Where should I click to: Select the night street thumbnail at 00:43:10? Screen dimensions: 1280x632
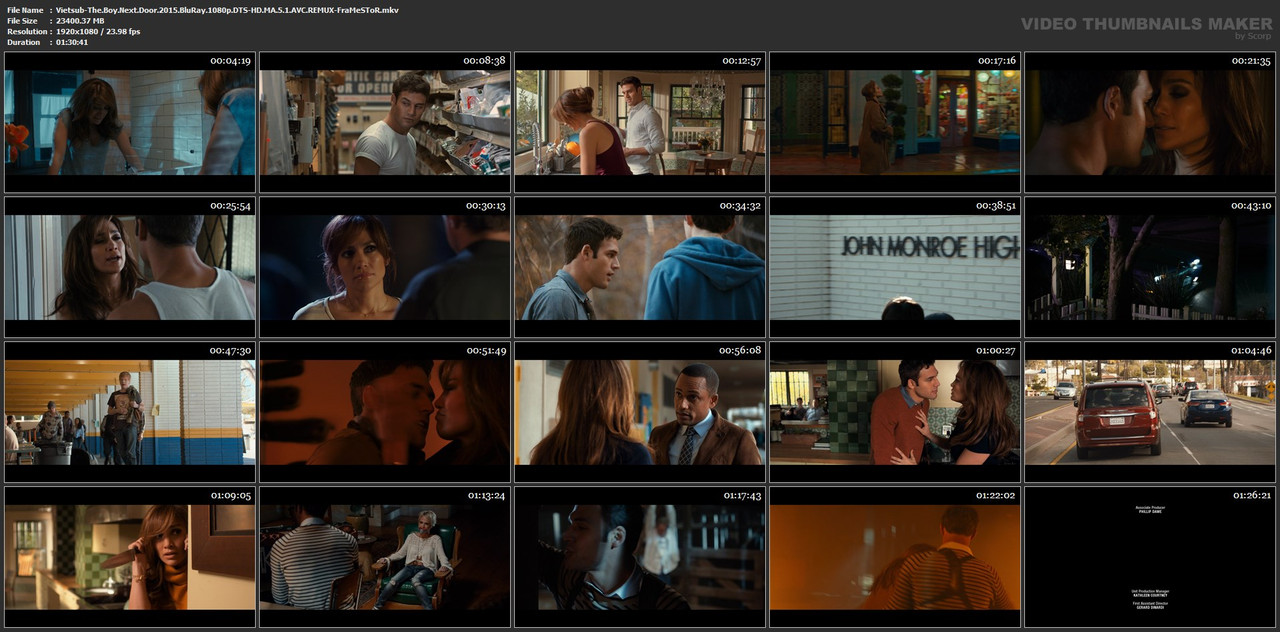(x=1150, y=268)
